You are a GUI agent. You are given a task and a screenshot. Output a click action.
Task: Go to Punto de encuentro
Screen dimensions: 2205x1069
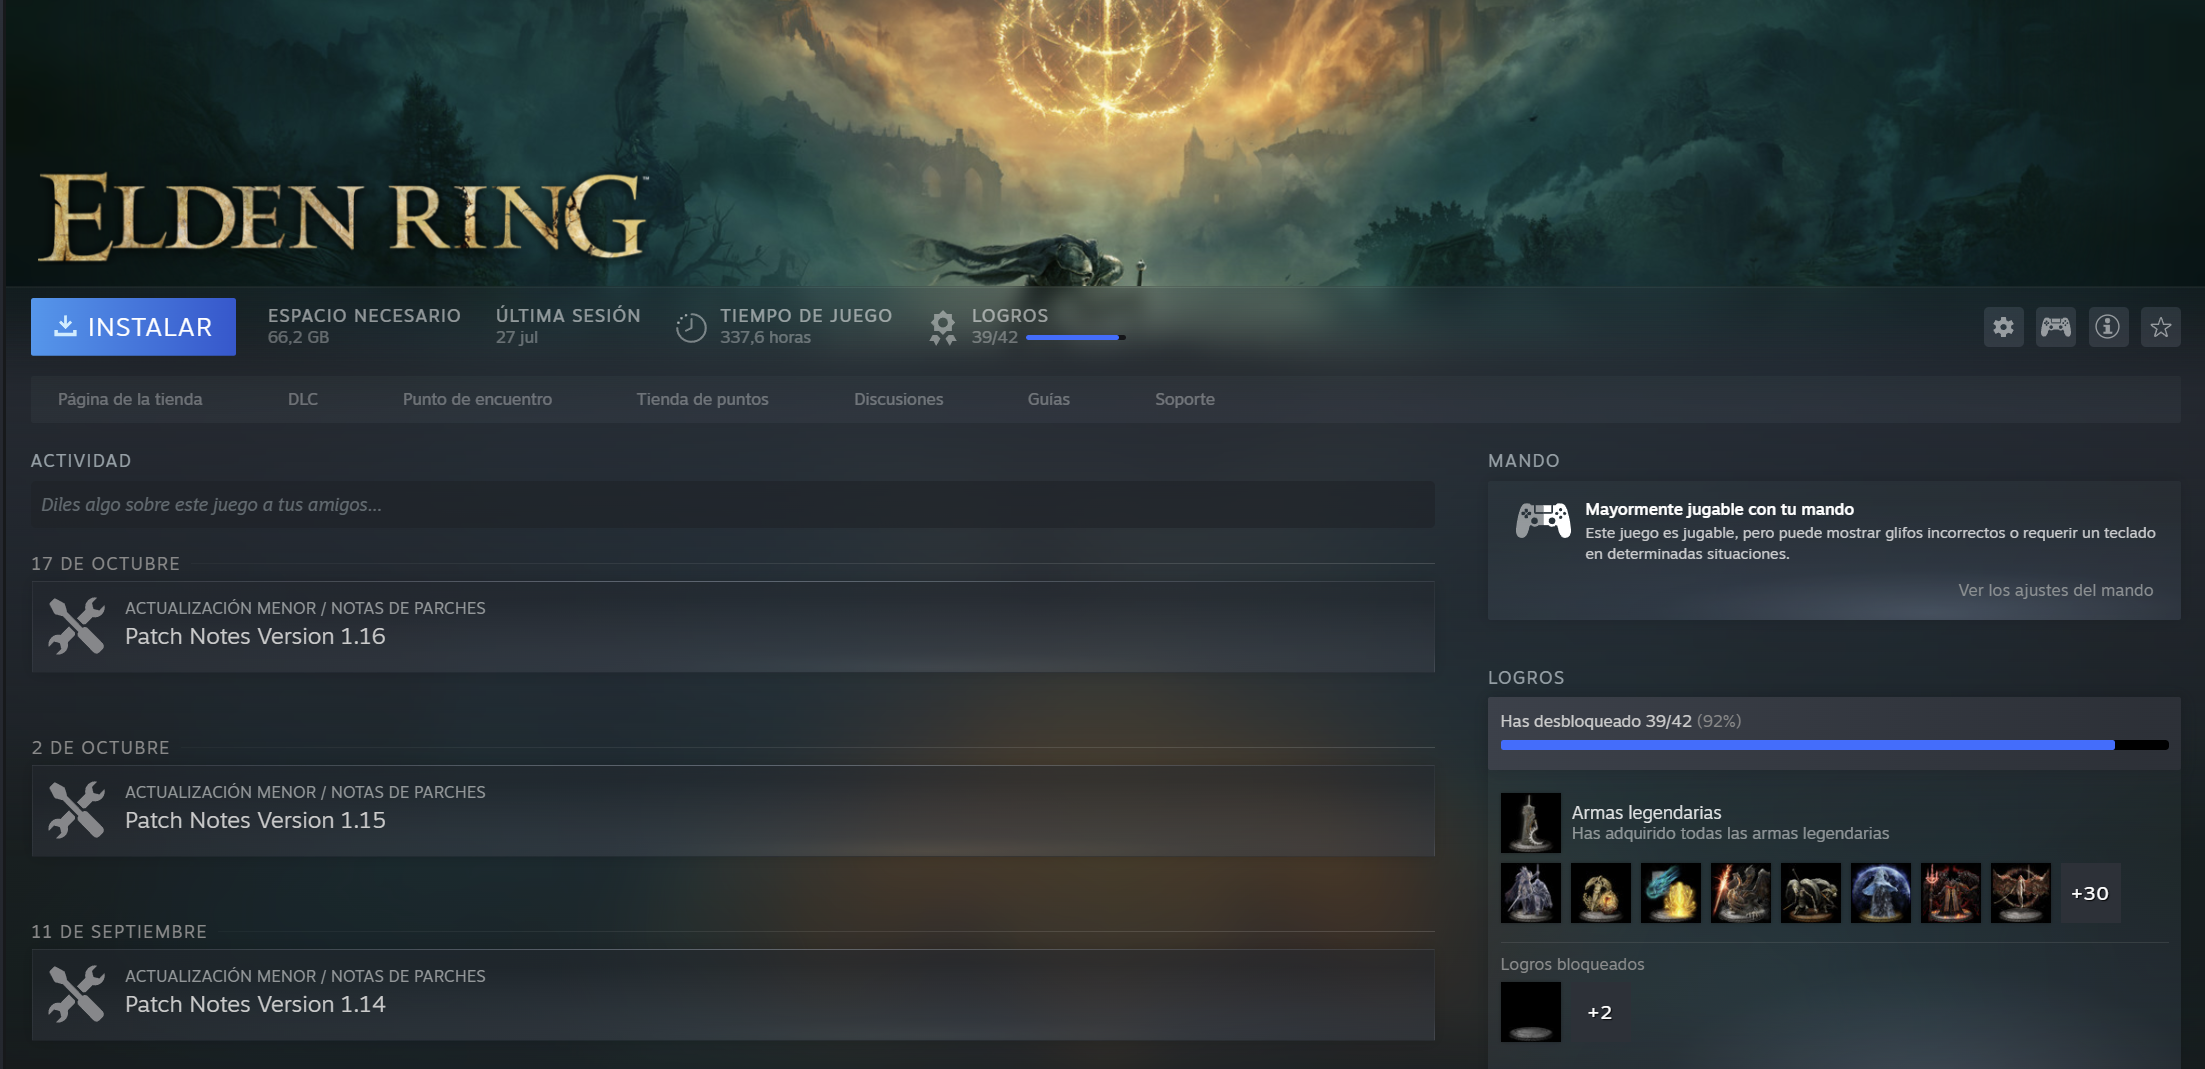click(477, 399)
